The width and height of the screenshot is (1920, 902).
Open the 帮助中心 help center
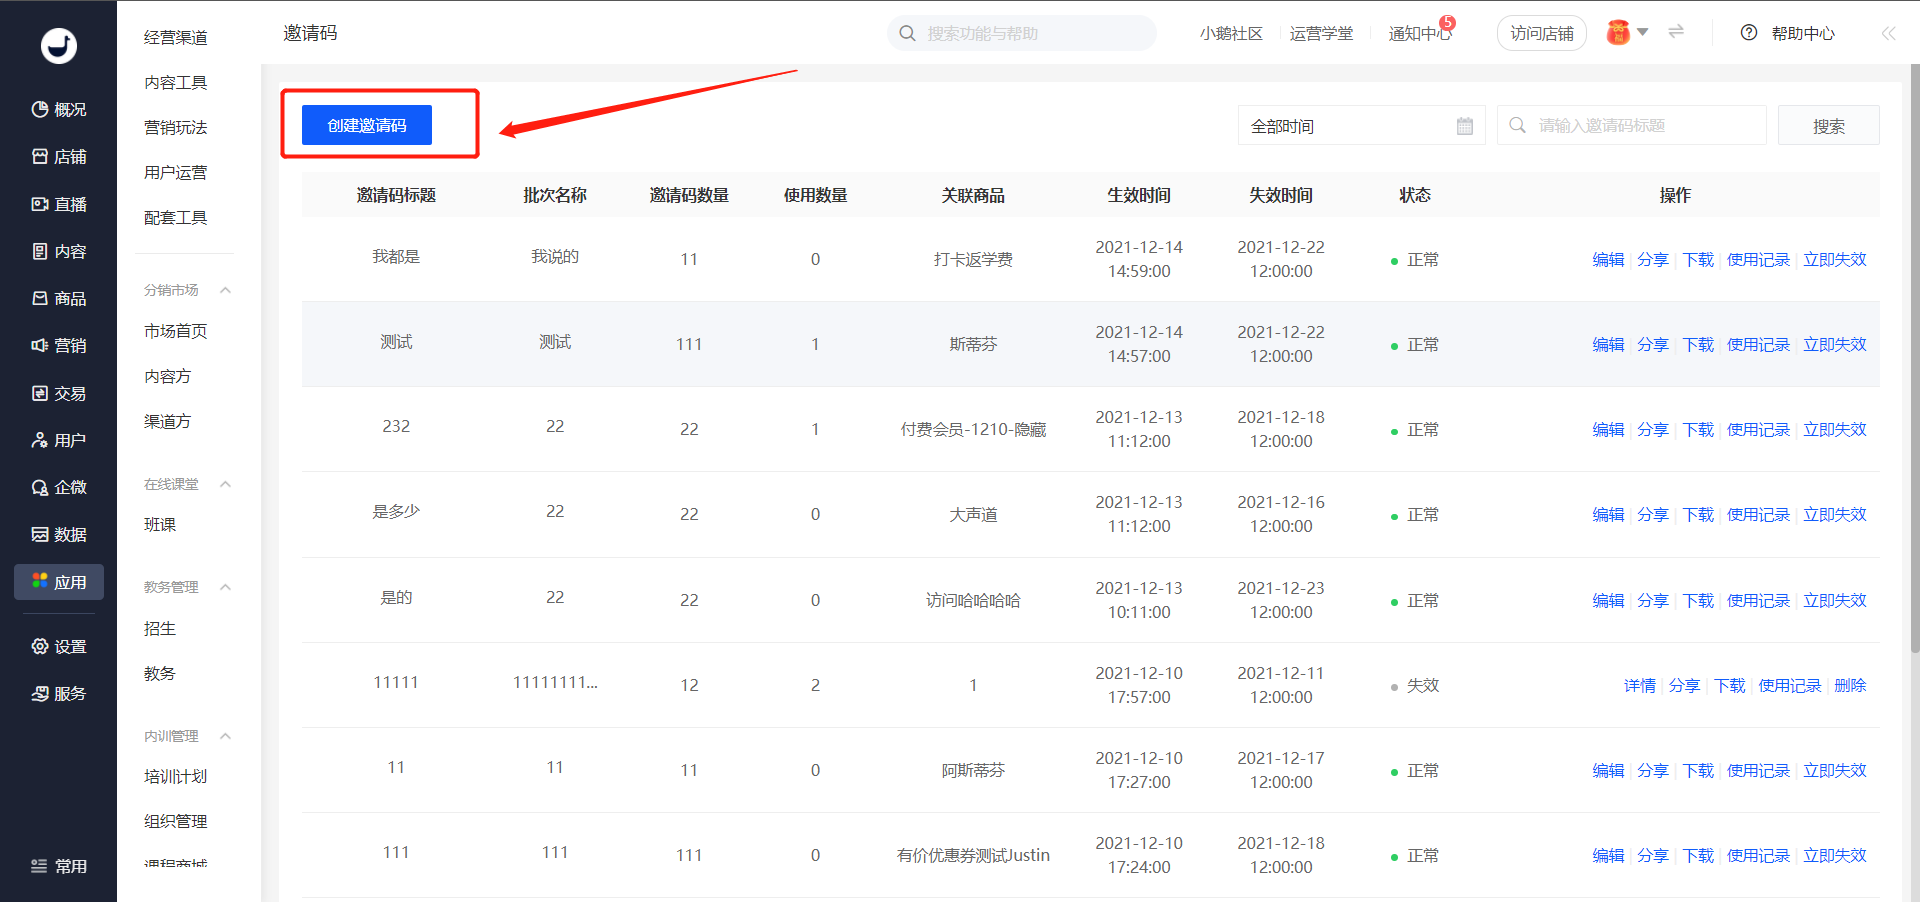coord(1788,33)
